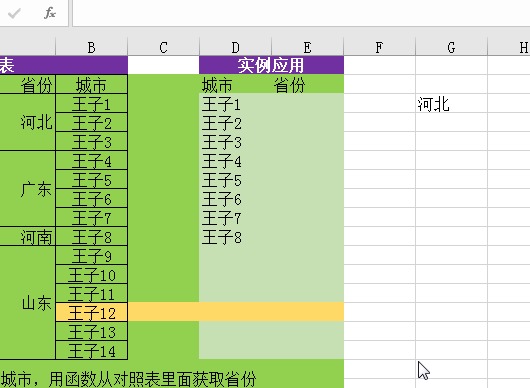Select 城市 header in column B
The height and width of the screenshot is (388, 530).
click(x=91, y=84)
